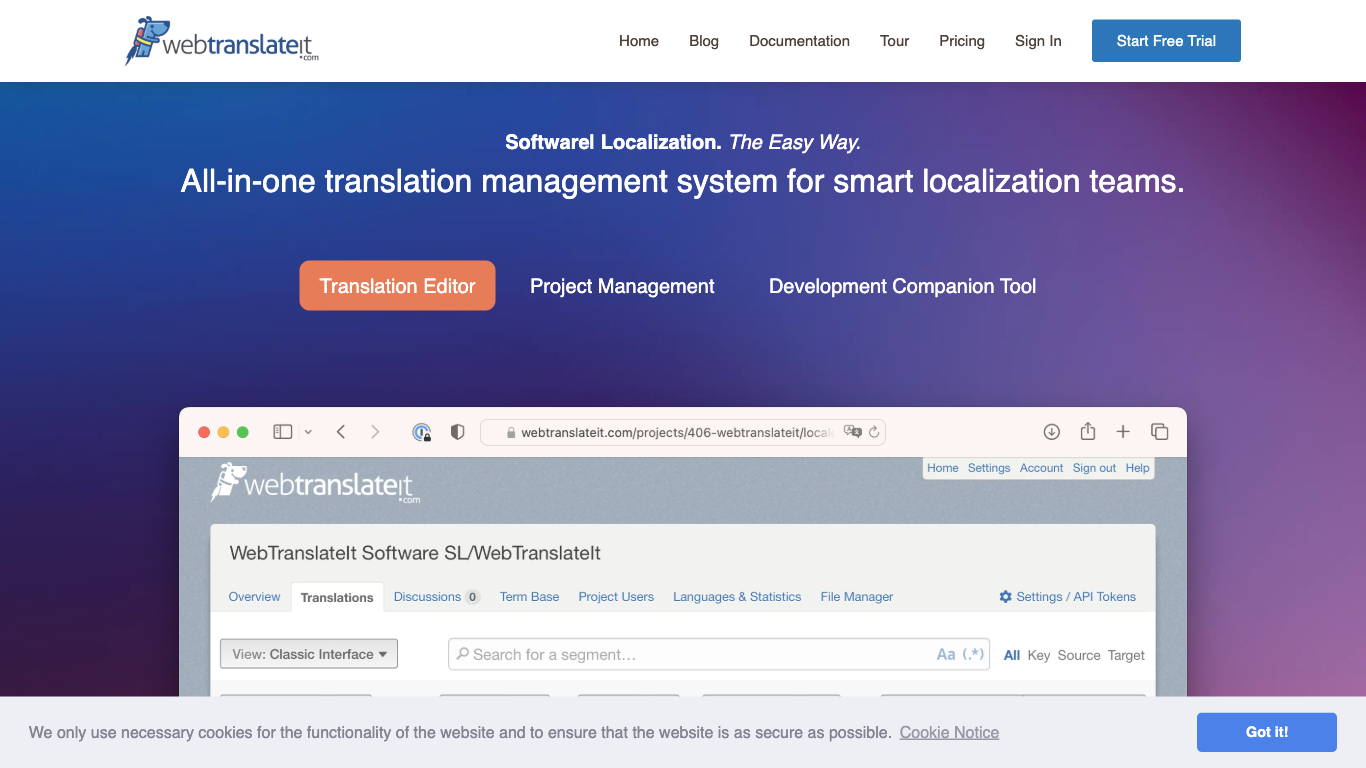
Task: Click the project title WebTranslateIt Software SL/WebTranslateIt
Action: coord(415,553)
